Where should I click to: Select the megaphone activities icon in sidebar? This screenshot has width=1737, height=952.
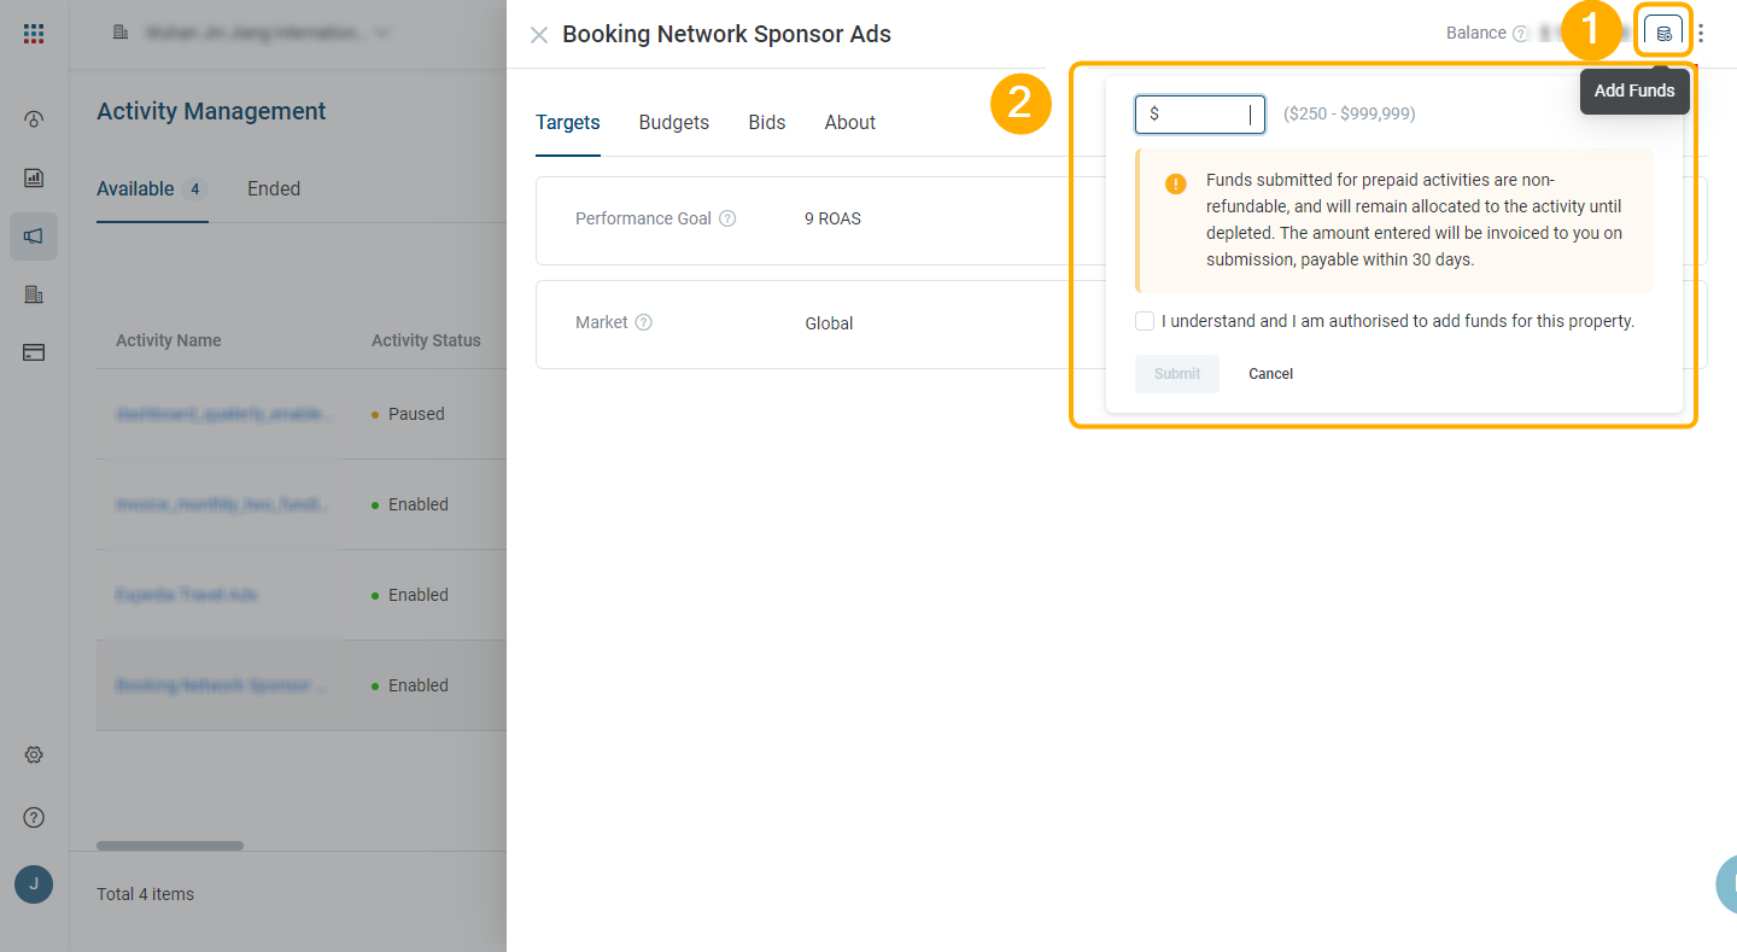point(34,236)
